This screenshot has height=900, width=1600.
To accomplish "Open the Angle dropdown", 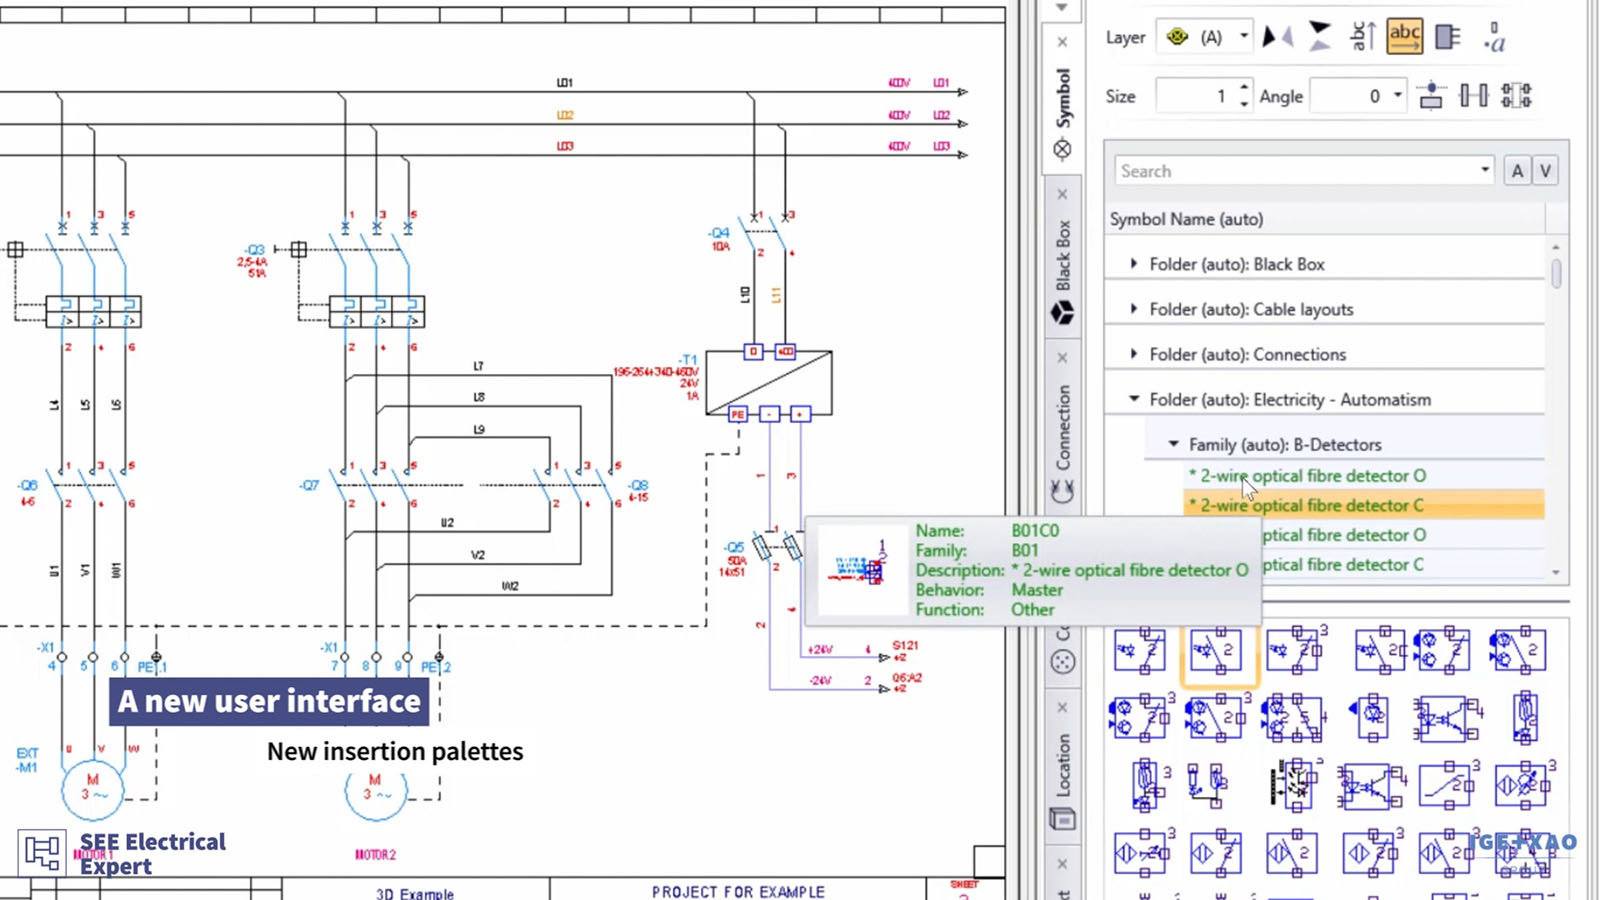I will [x=1398, y=96].
